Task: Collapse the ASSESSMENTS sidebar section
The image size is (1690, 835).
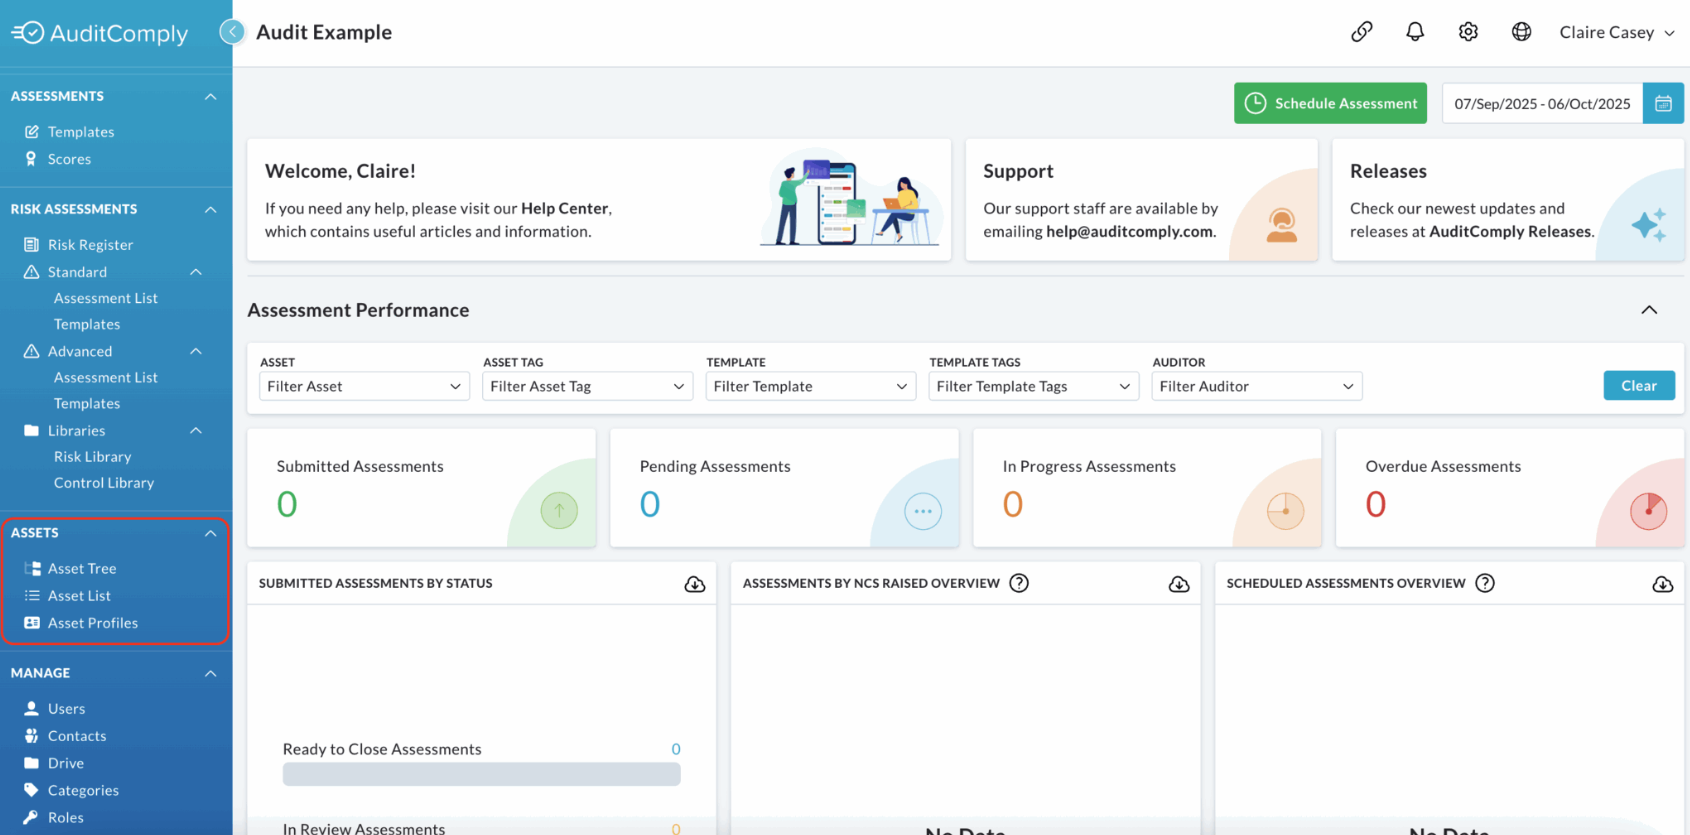Action: point(210,96)
